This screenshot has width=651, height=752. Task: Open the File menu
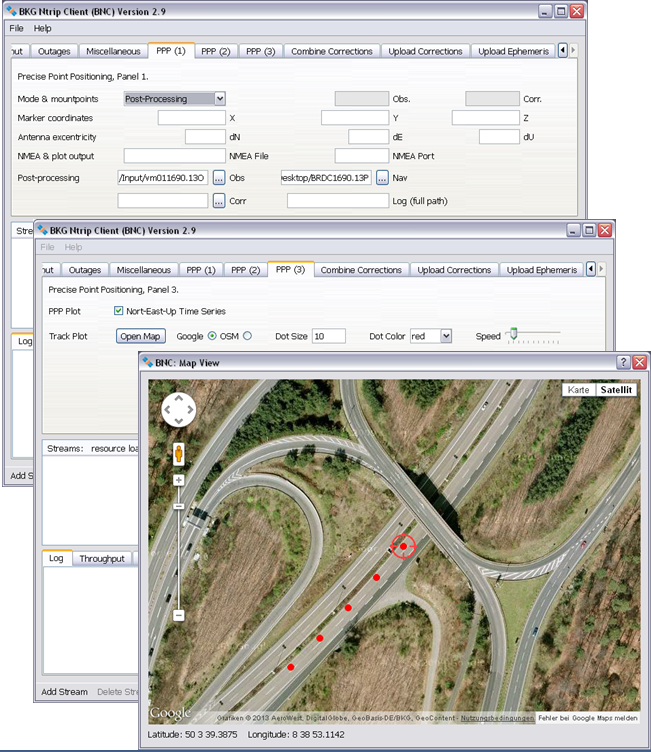coord(16,28)
